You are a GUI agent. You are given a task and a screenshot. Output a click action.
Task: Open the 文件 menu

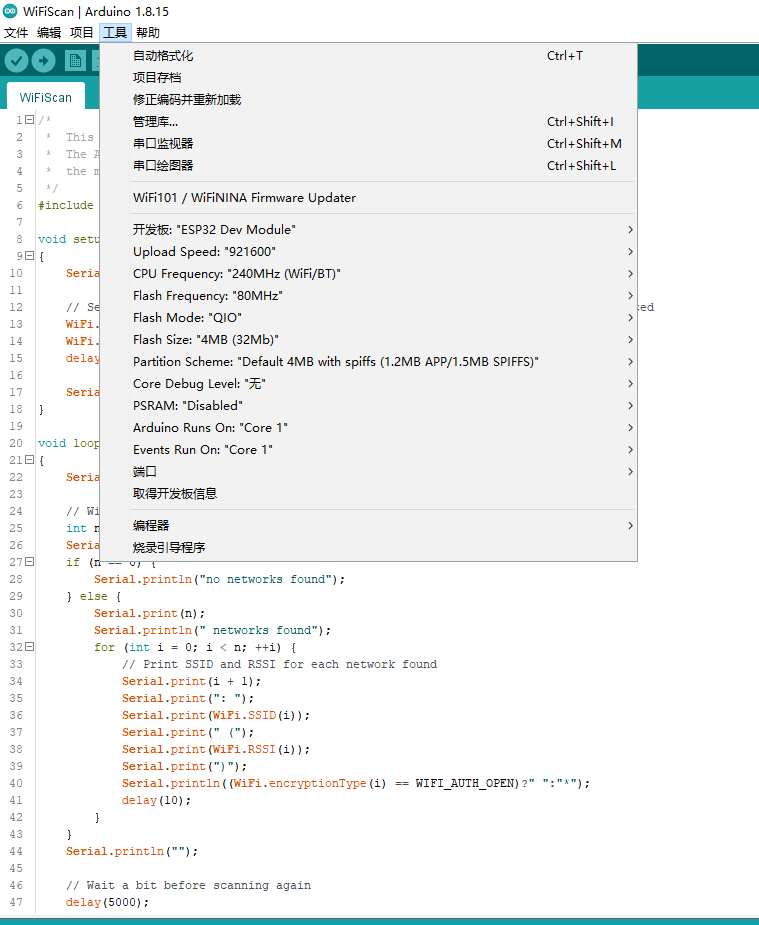[16, 32]
